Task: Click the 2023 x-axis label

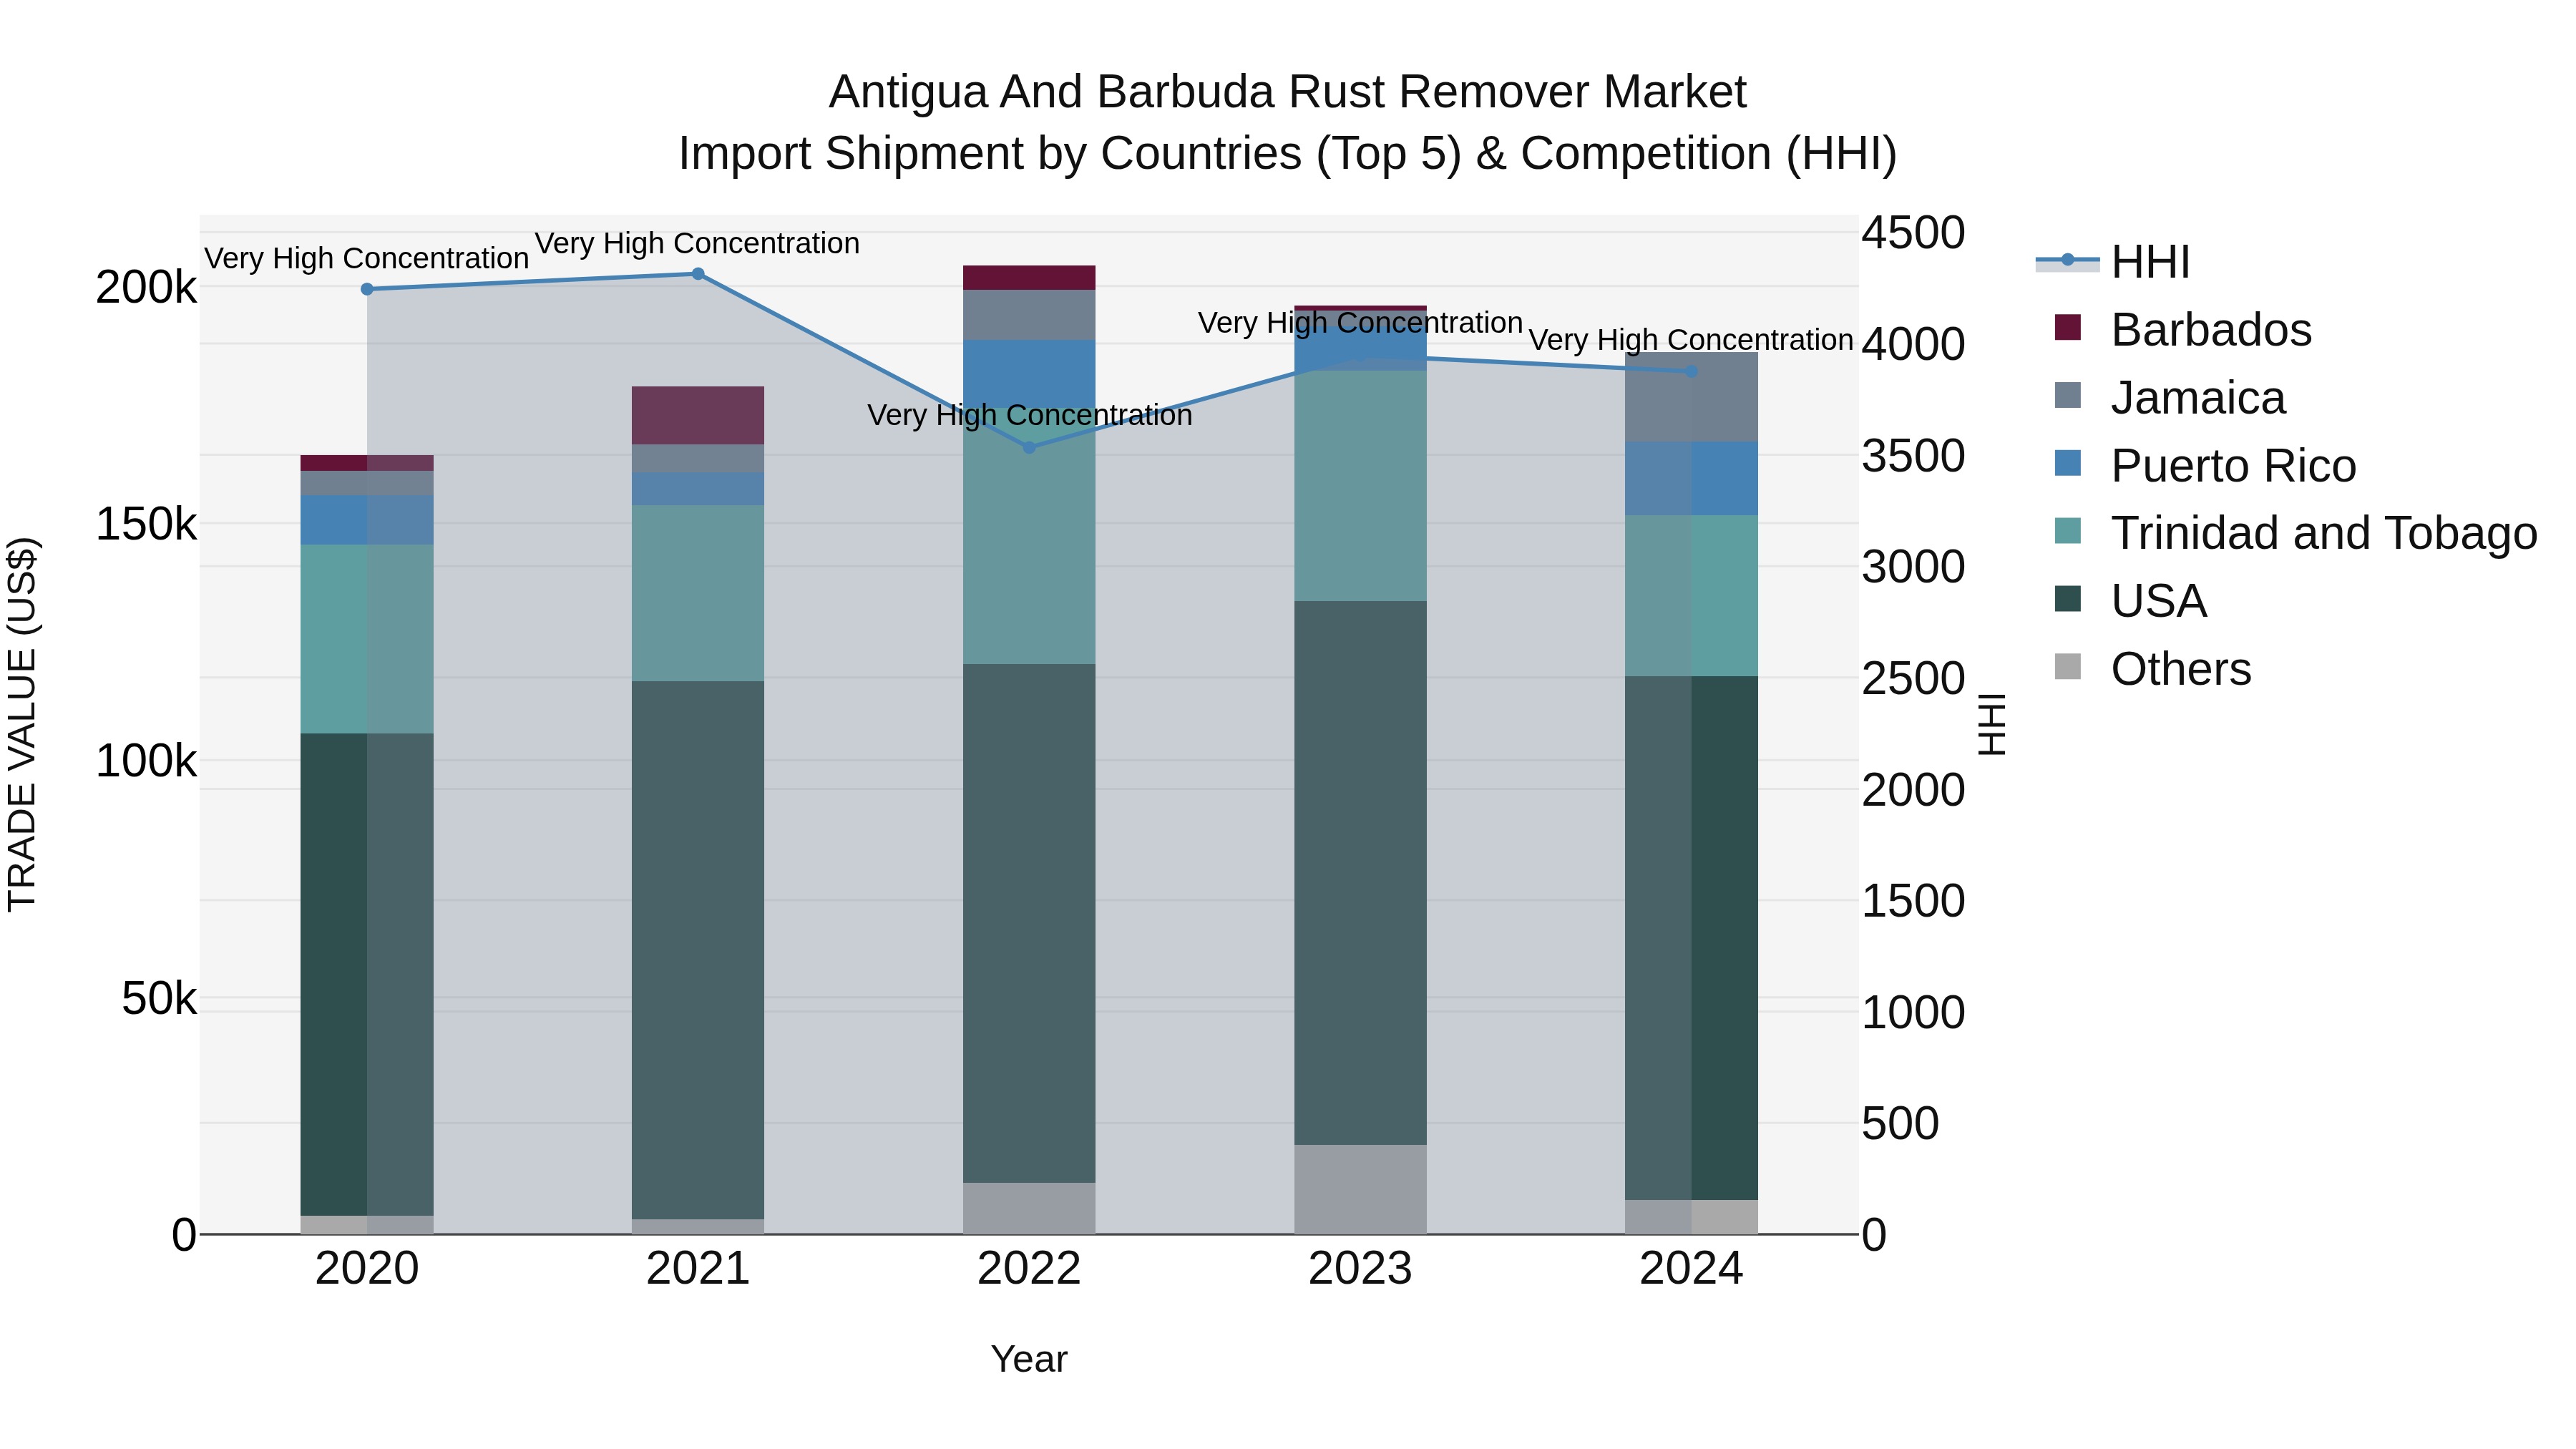Action: point(1360,1269)
